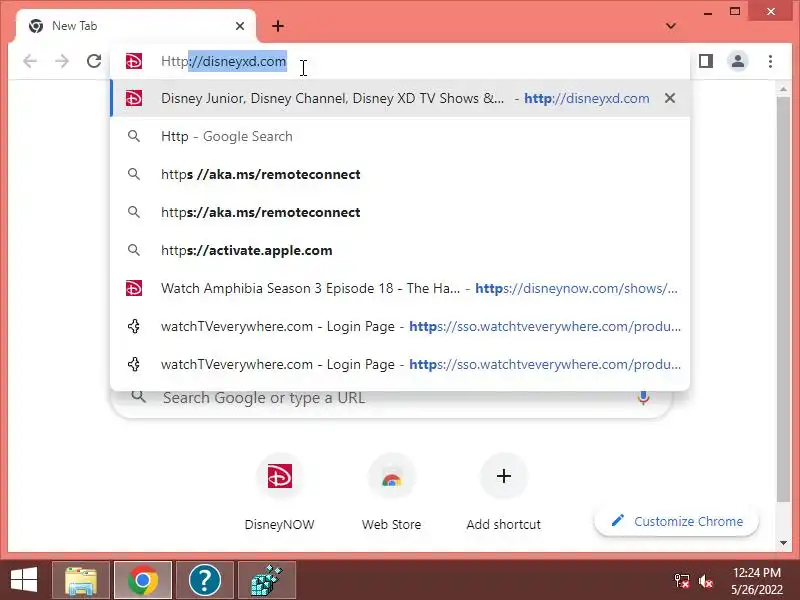The image size is (800, 600).
Task: Click the page scrollbar down arrow
Action: [784, 543]
